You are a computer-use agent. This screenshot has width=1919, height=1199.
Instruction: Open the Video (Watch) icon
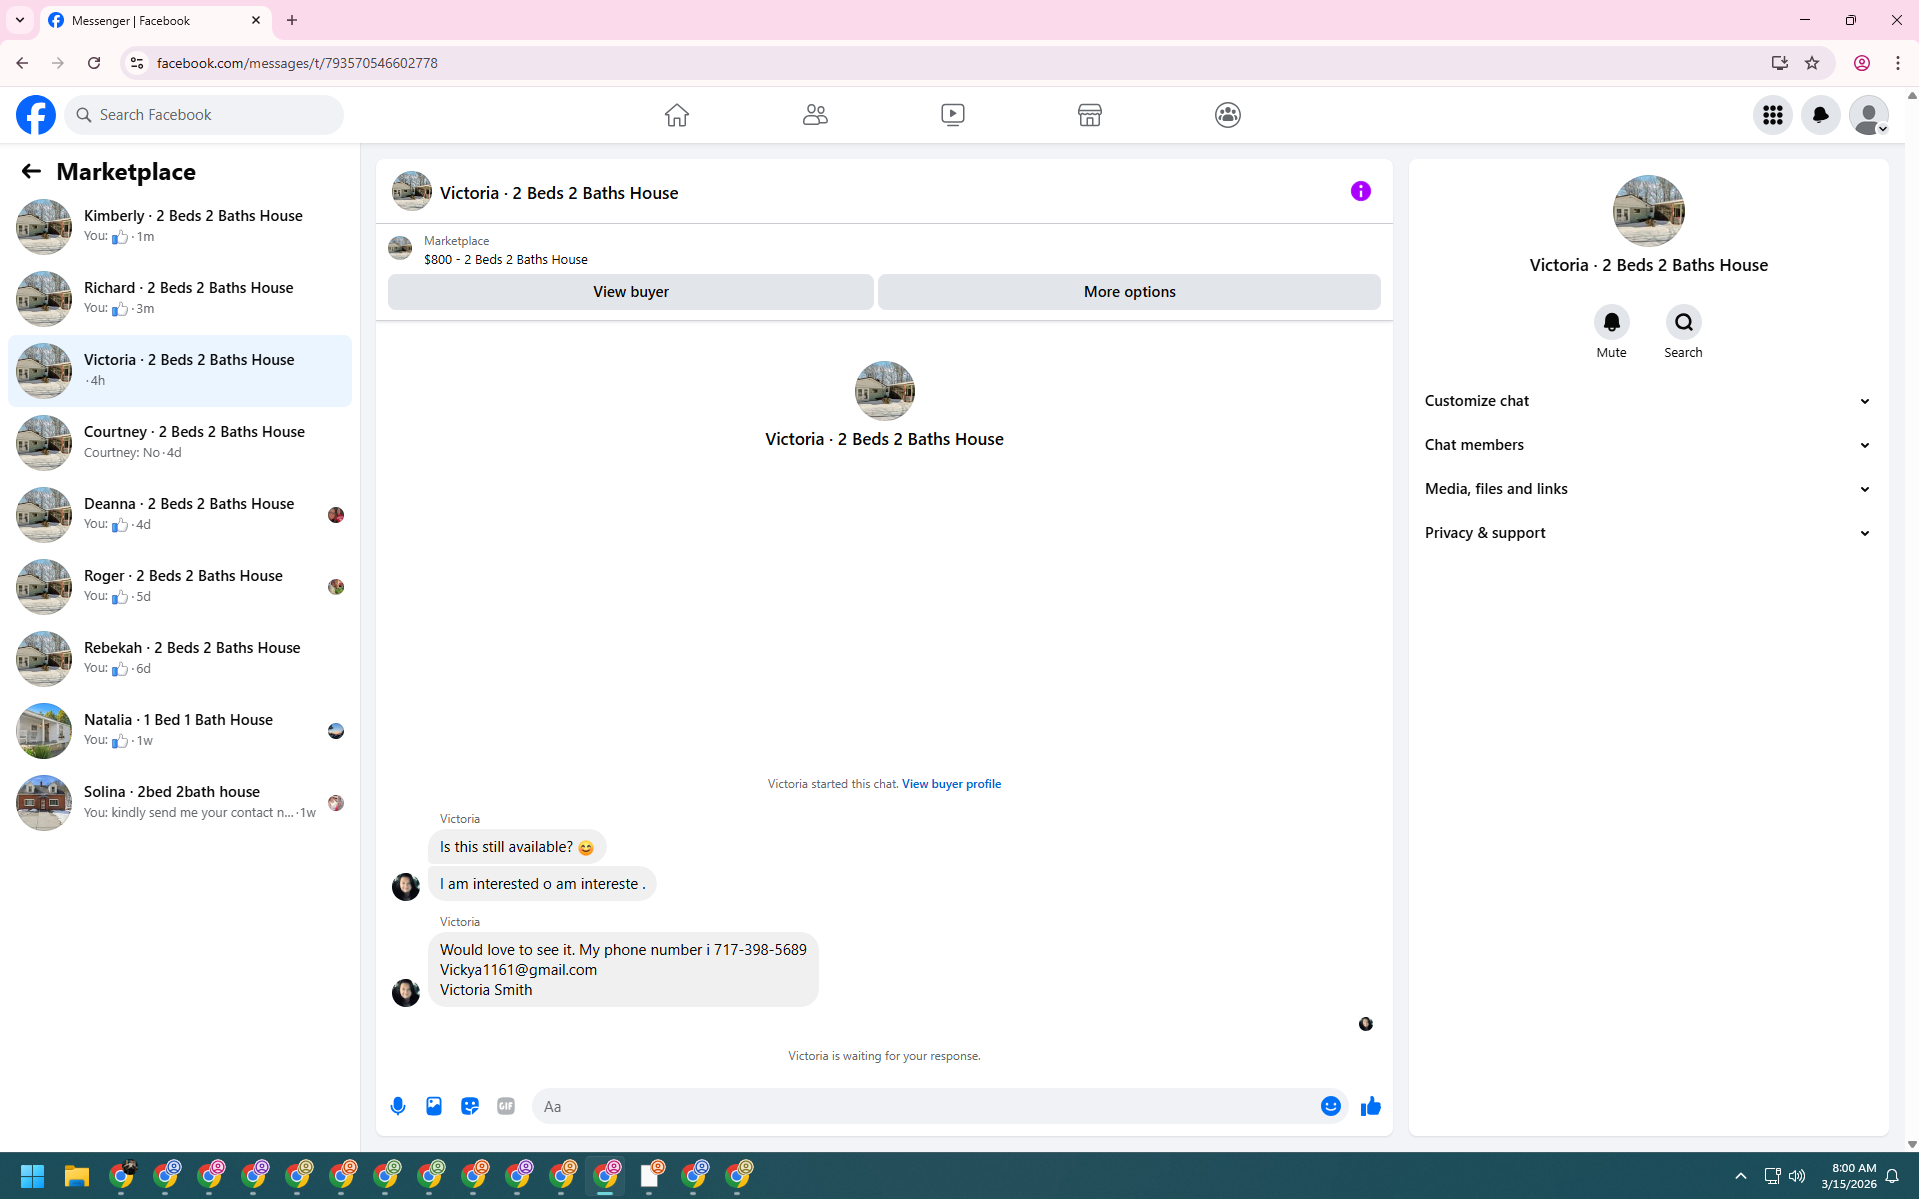[953, 115]
